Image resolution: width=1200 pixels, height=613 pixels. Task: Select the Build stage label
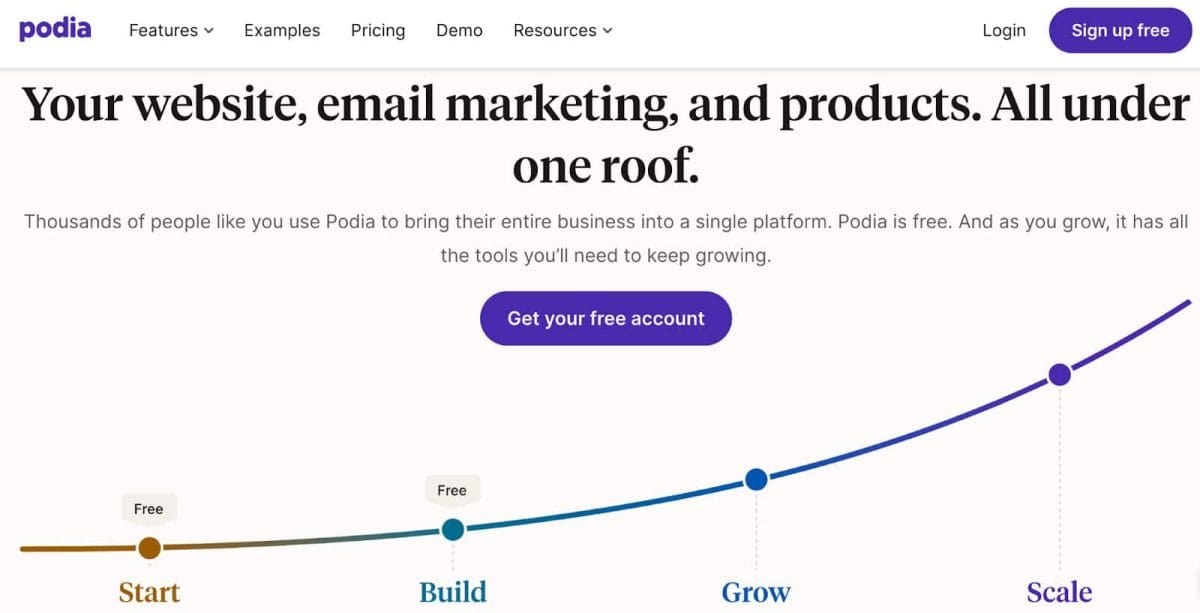453,592
